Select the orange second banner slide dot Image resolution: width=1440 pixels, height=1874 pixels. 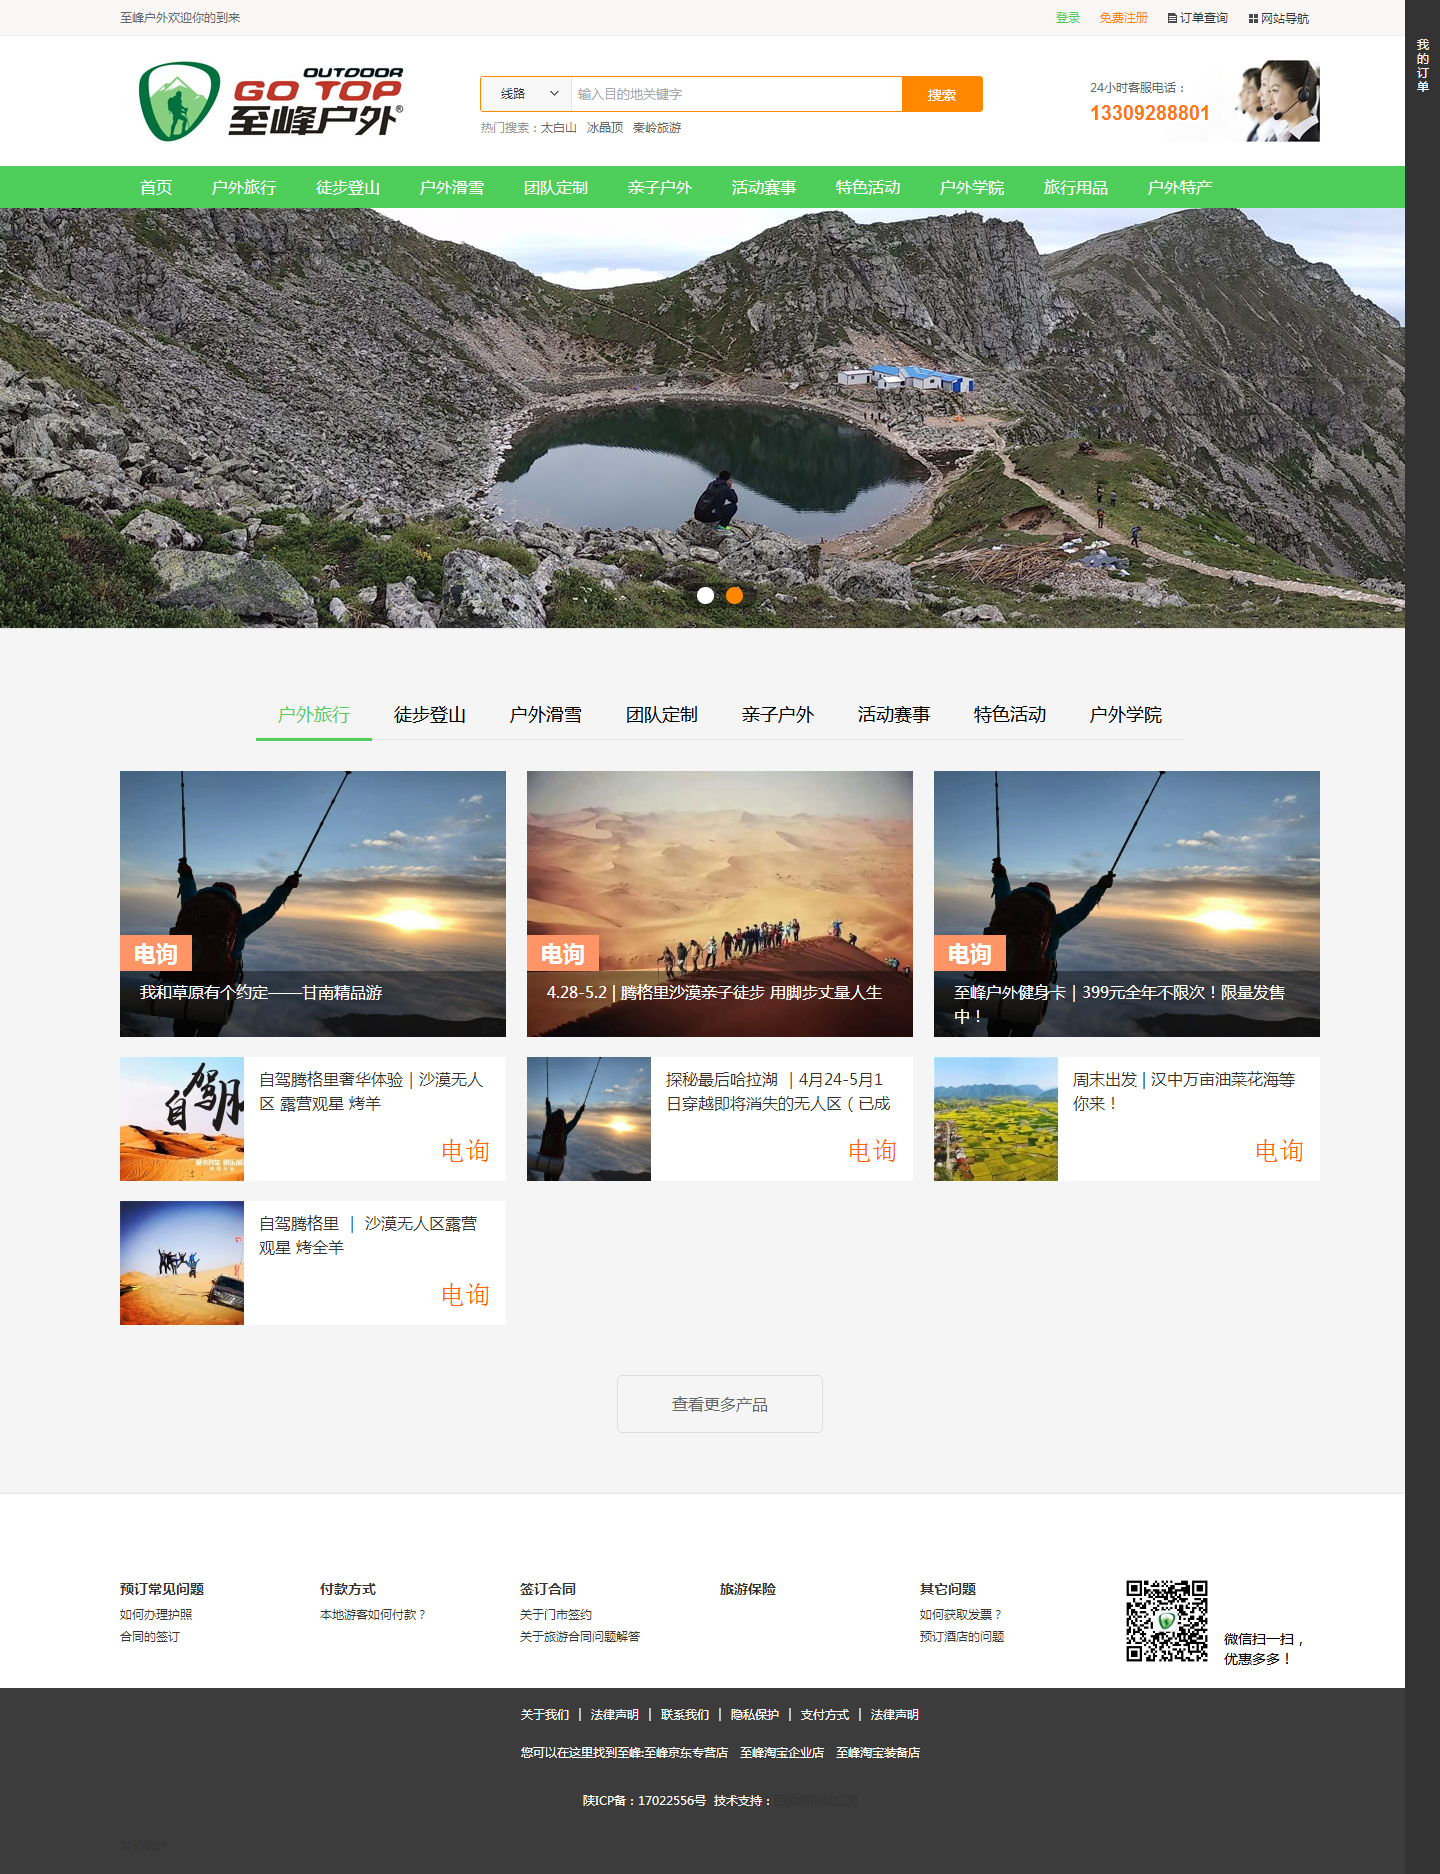point(734,595)
